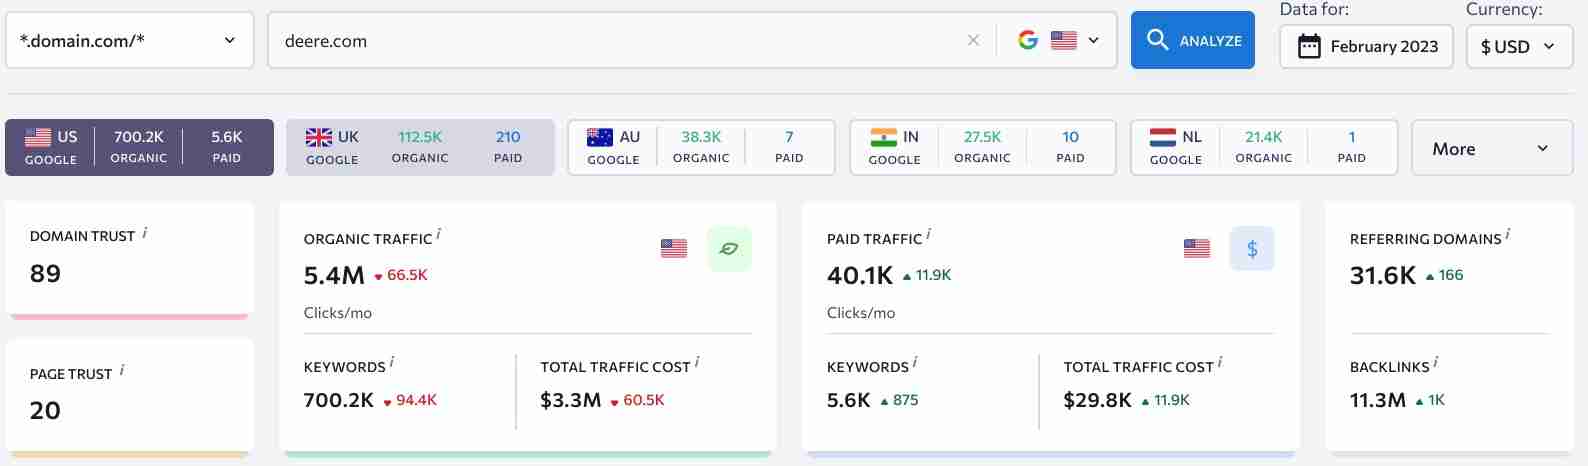Click the green leaf icon in Organic Traffic

(729, 249)
